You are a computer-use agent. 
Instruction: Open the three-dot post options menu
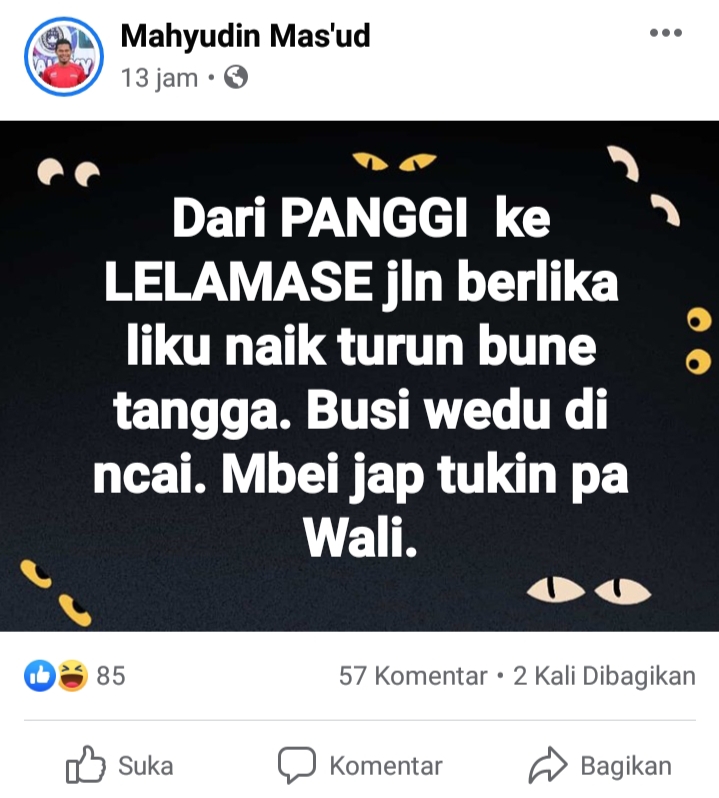[x=666, y=33]
